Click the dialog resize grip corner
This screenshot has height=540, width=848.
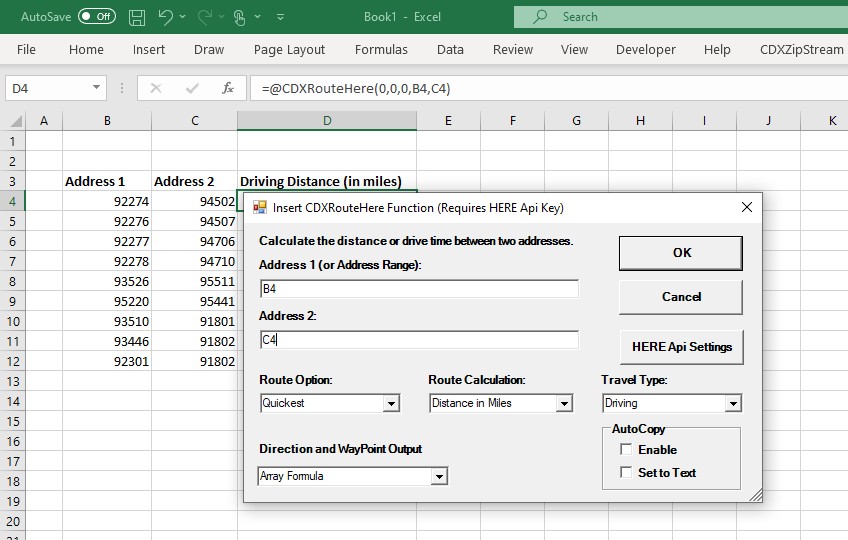pyautogui.click(x=756, y=495)
